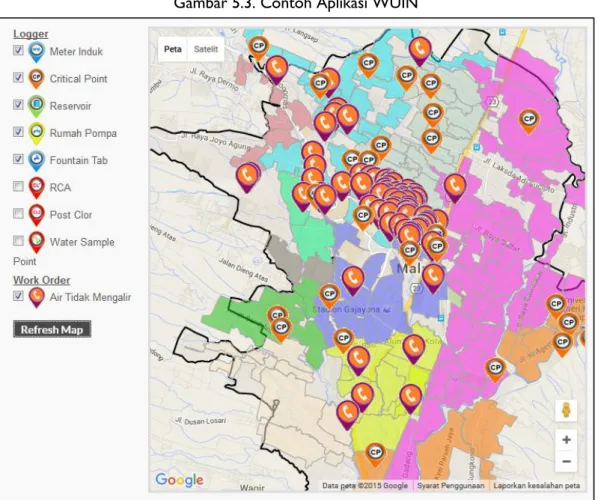
Task: Switch map to Satelit view
Action: pos(206,49)
